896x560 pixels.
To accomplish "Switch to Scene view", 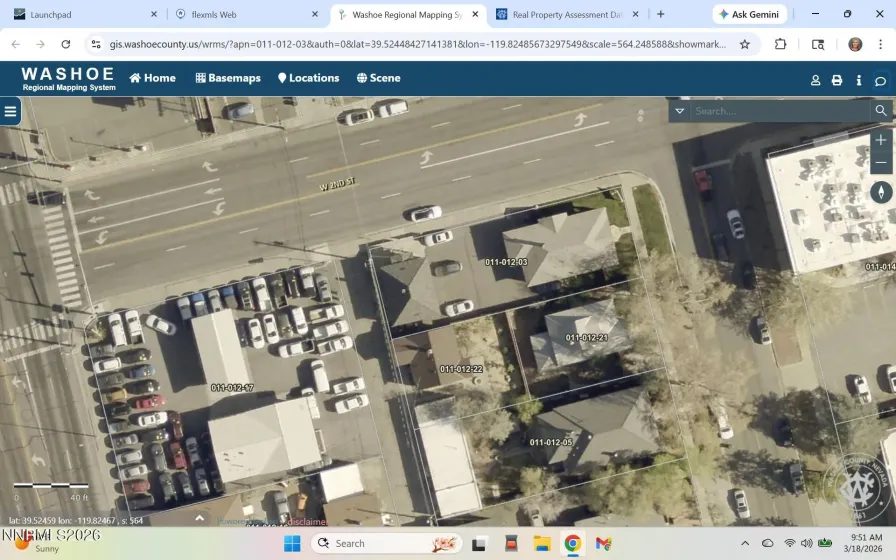I will 378,78.
